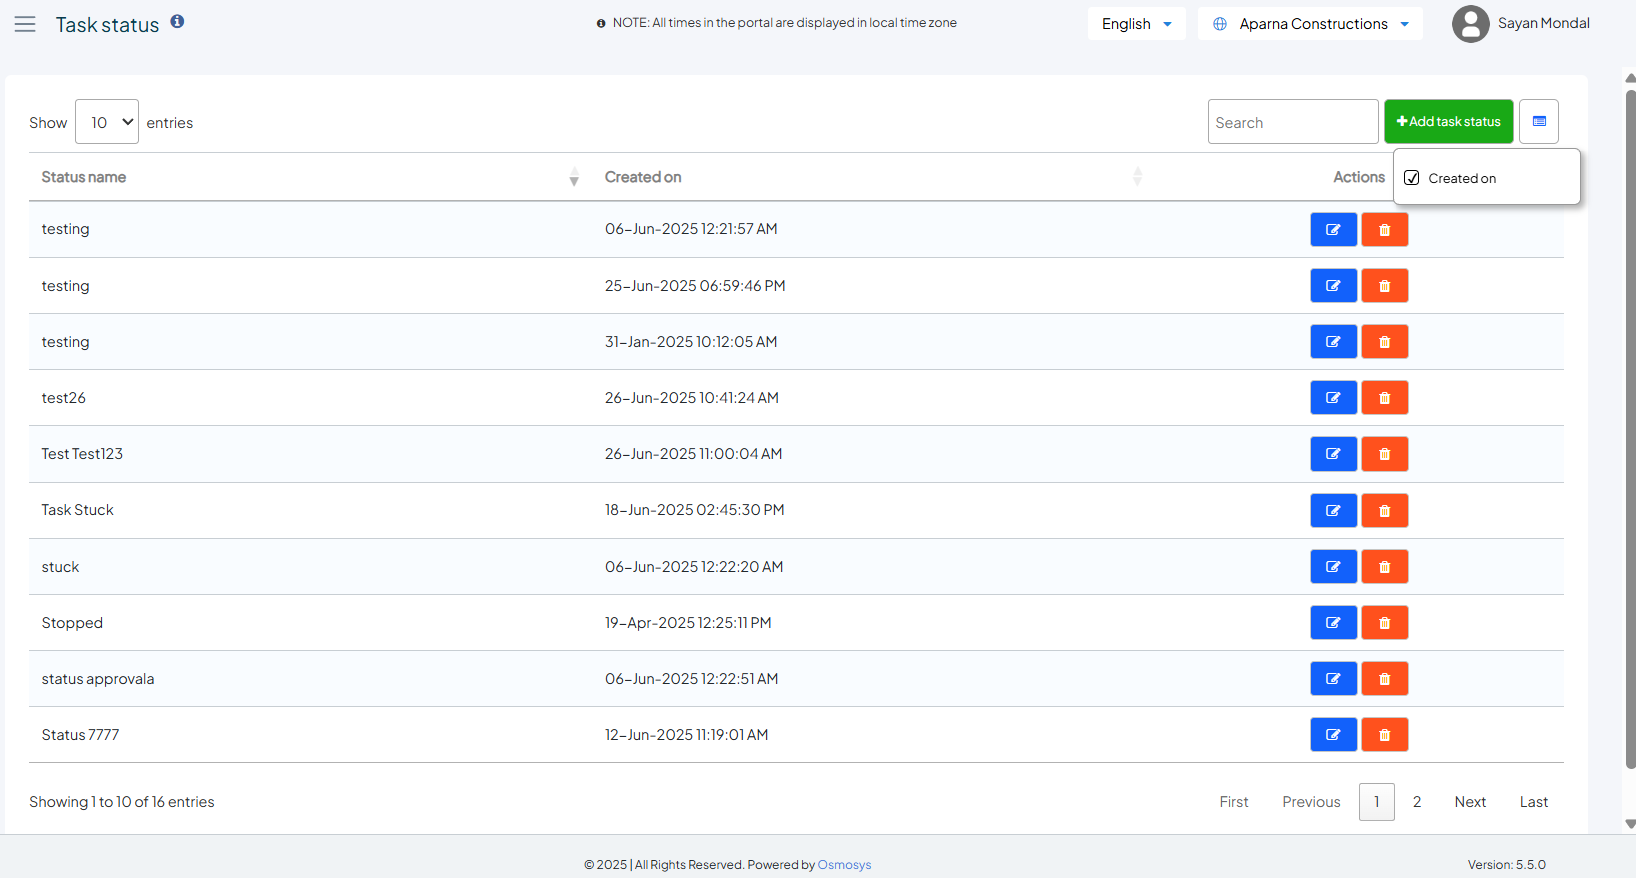Open the Osmosys footer link
The width and height of the screenshot is (1636, 878).
pos(844,865)
